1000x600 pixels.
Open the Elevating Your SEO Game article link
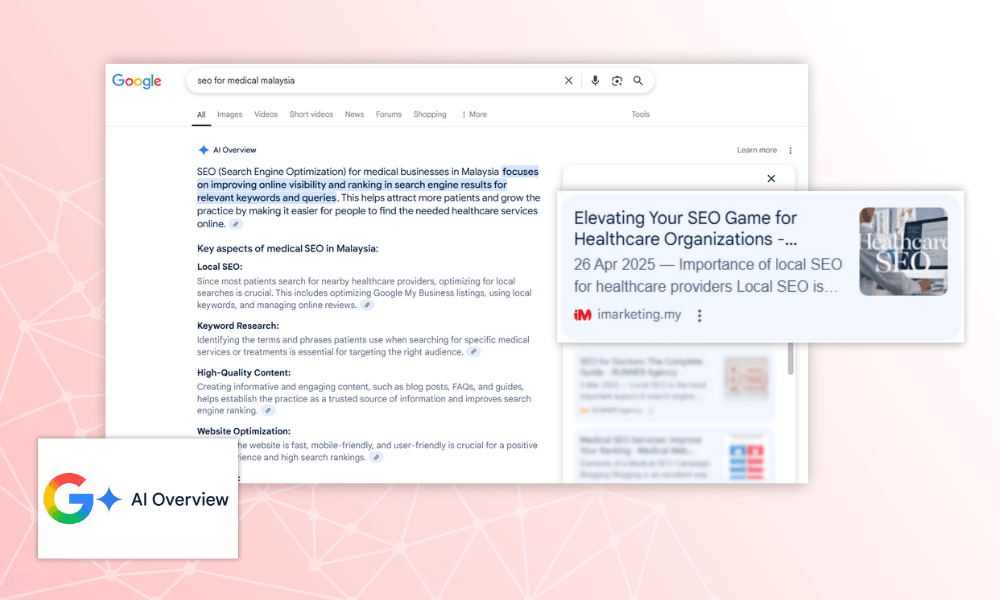coord(685,228)
